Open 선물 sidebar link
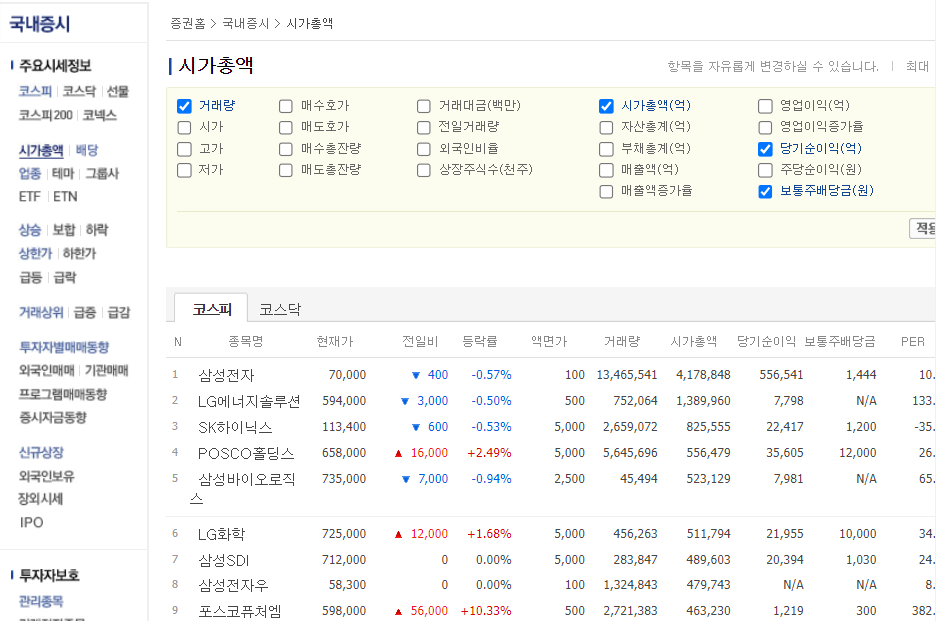 [118, 91]
